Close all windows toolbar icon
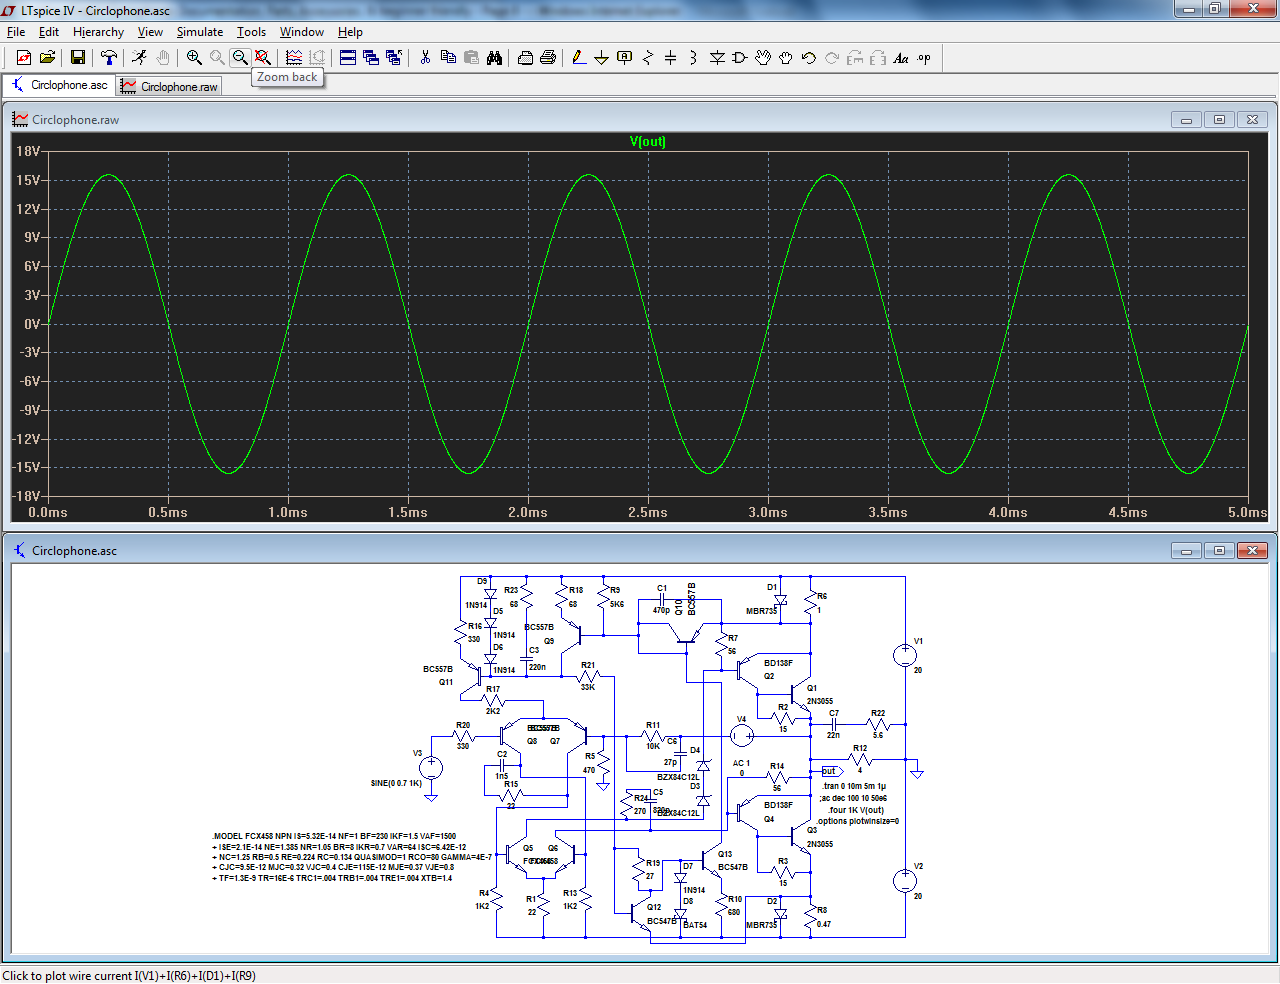The width and height of the screenshot is (1280, 984). (x=394, y=58)
